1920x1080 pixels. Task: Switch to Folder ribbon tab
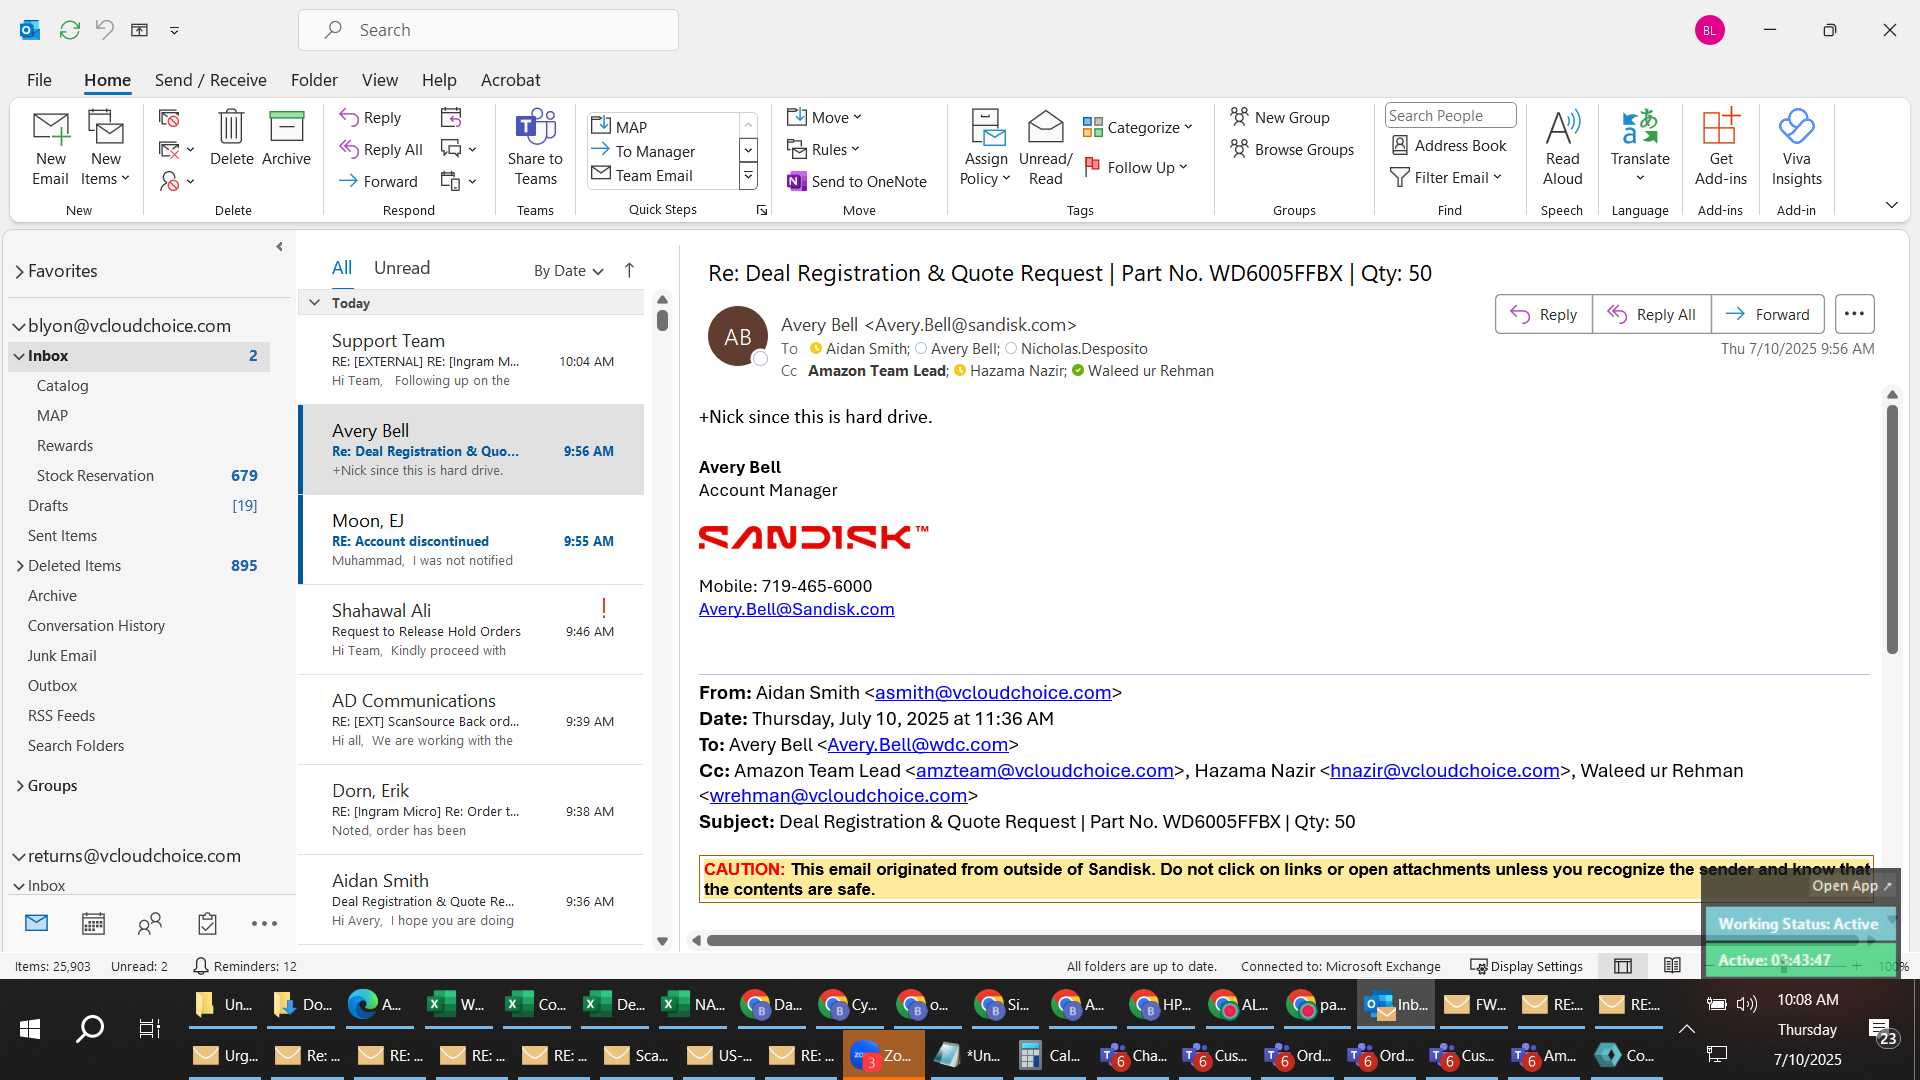click(314, 80)
